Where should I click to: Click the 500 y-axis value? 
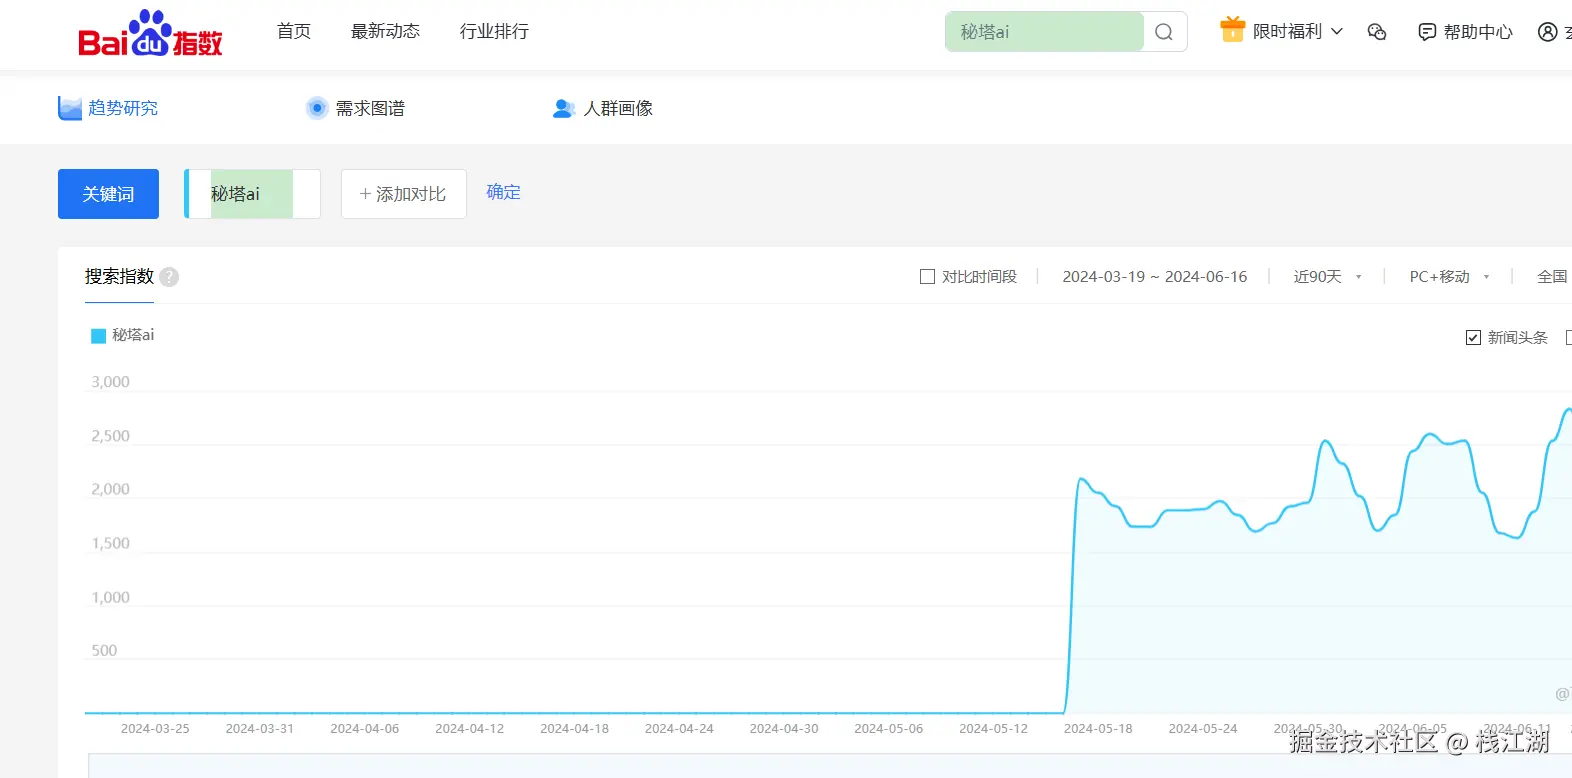click(x=104, y=650)
